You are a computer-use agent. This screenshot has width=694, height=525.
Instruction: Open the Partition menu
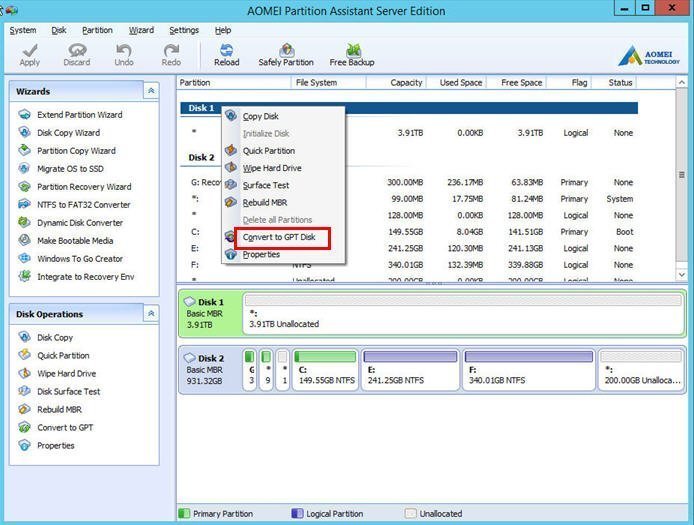coord(97,30)
